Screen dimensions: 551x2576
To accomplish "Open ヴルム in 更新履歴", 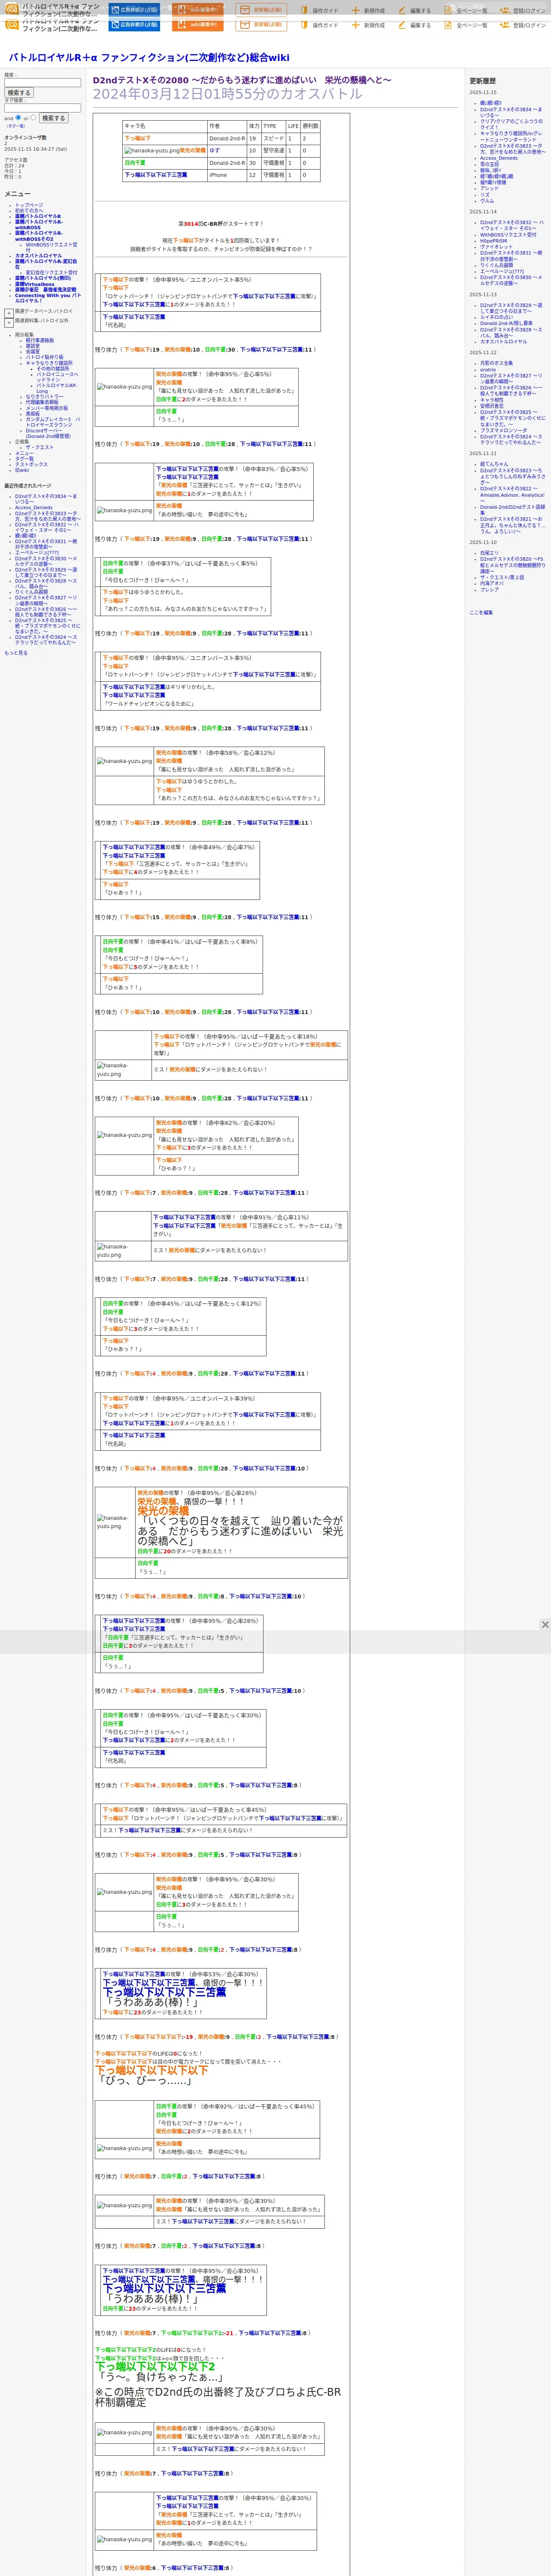I will click(487, 201).
